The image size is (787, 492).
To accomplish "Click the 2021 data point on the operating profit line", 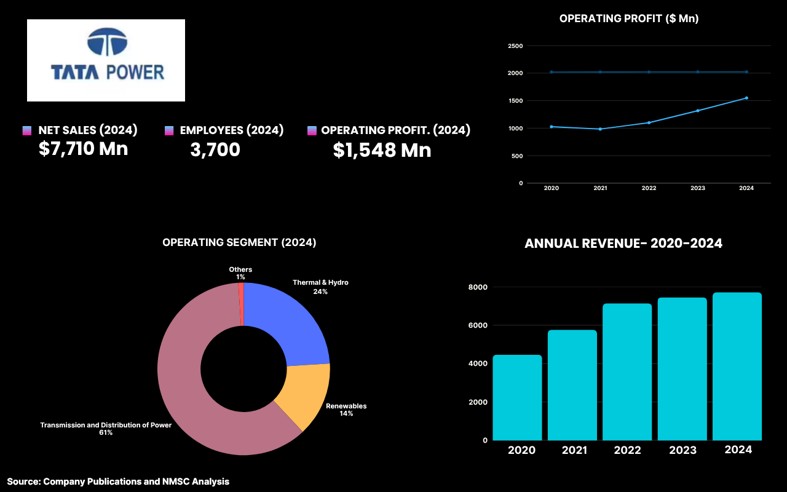I will pyautogui.click(x=600, y=129).
